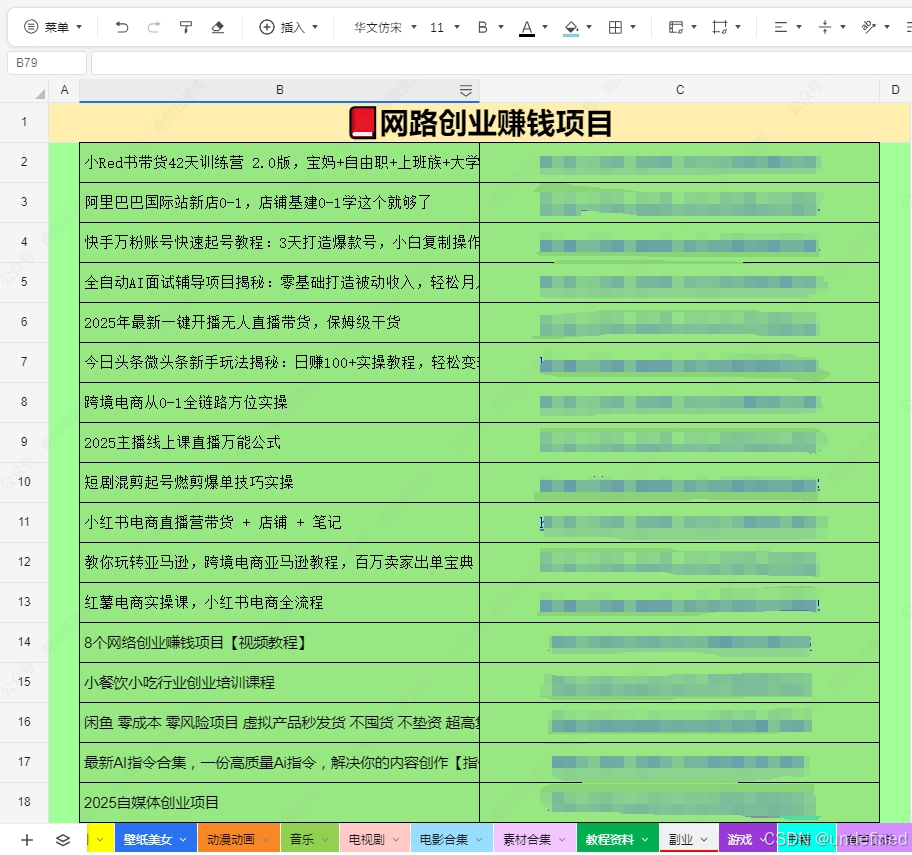Select the 短剧混剪起号燃剪爆单技巧实操 cell
912x855 pixels.
pos(280,482)
